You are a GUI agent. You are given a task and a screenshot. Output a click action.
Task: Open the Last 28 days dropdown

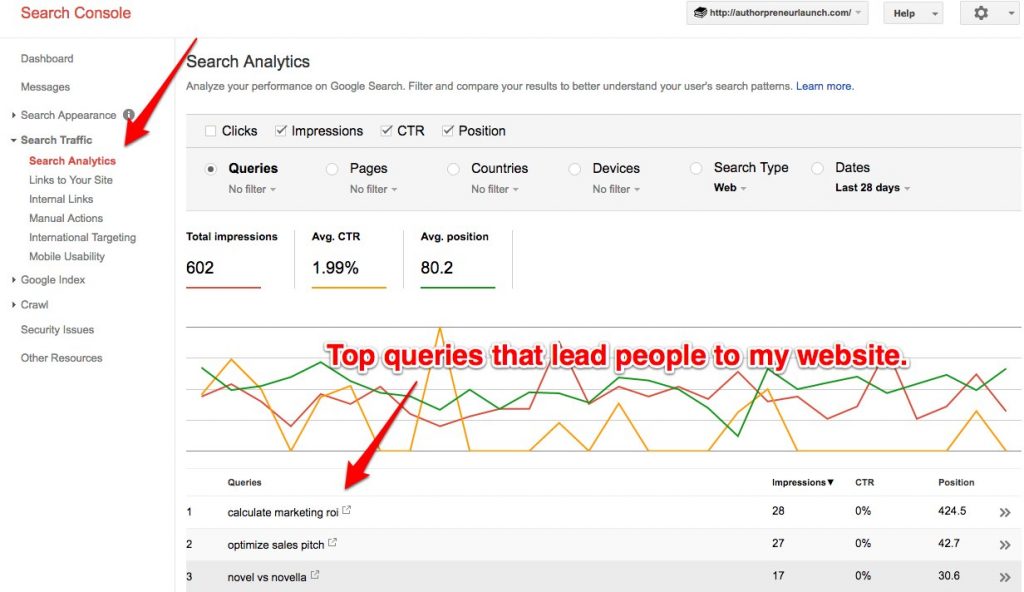(872, 188)
